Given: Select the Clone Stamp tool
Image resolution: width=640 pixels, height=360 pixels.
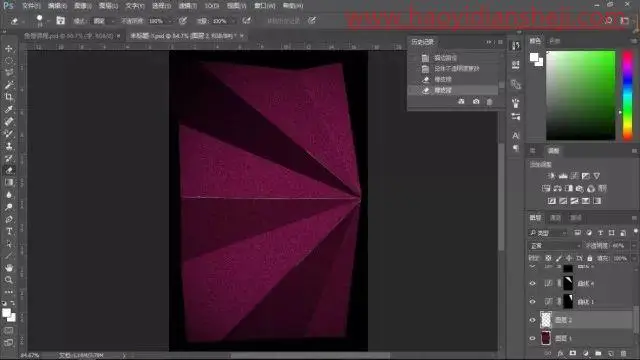Looking at the screenshot, I should 9,146.
